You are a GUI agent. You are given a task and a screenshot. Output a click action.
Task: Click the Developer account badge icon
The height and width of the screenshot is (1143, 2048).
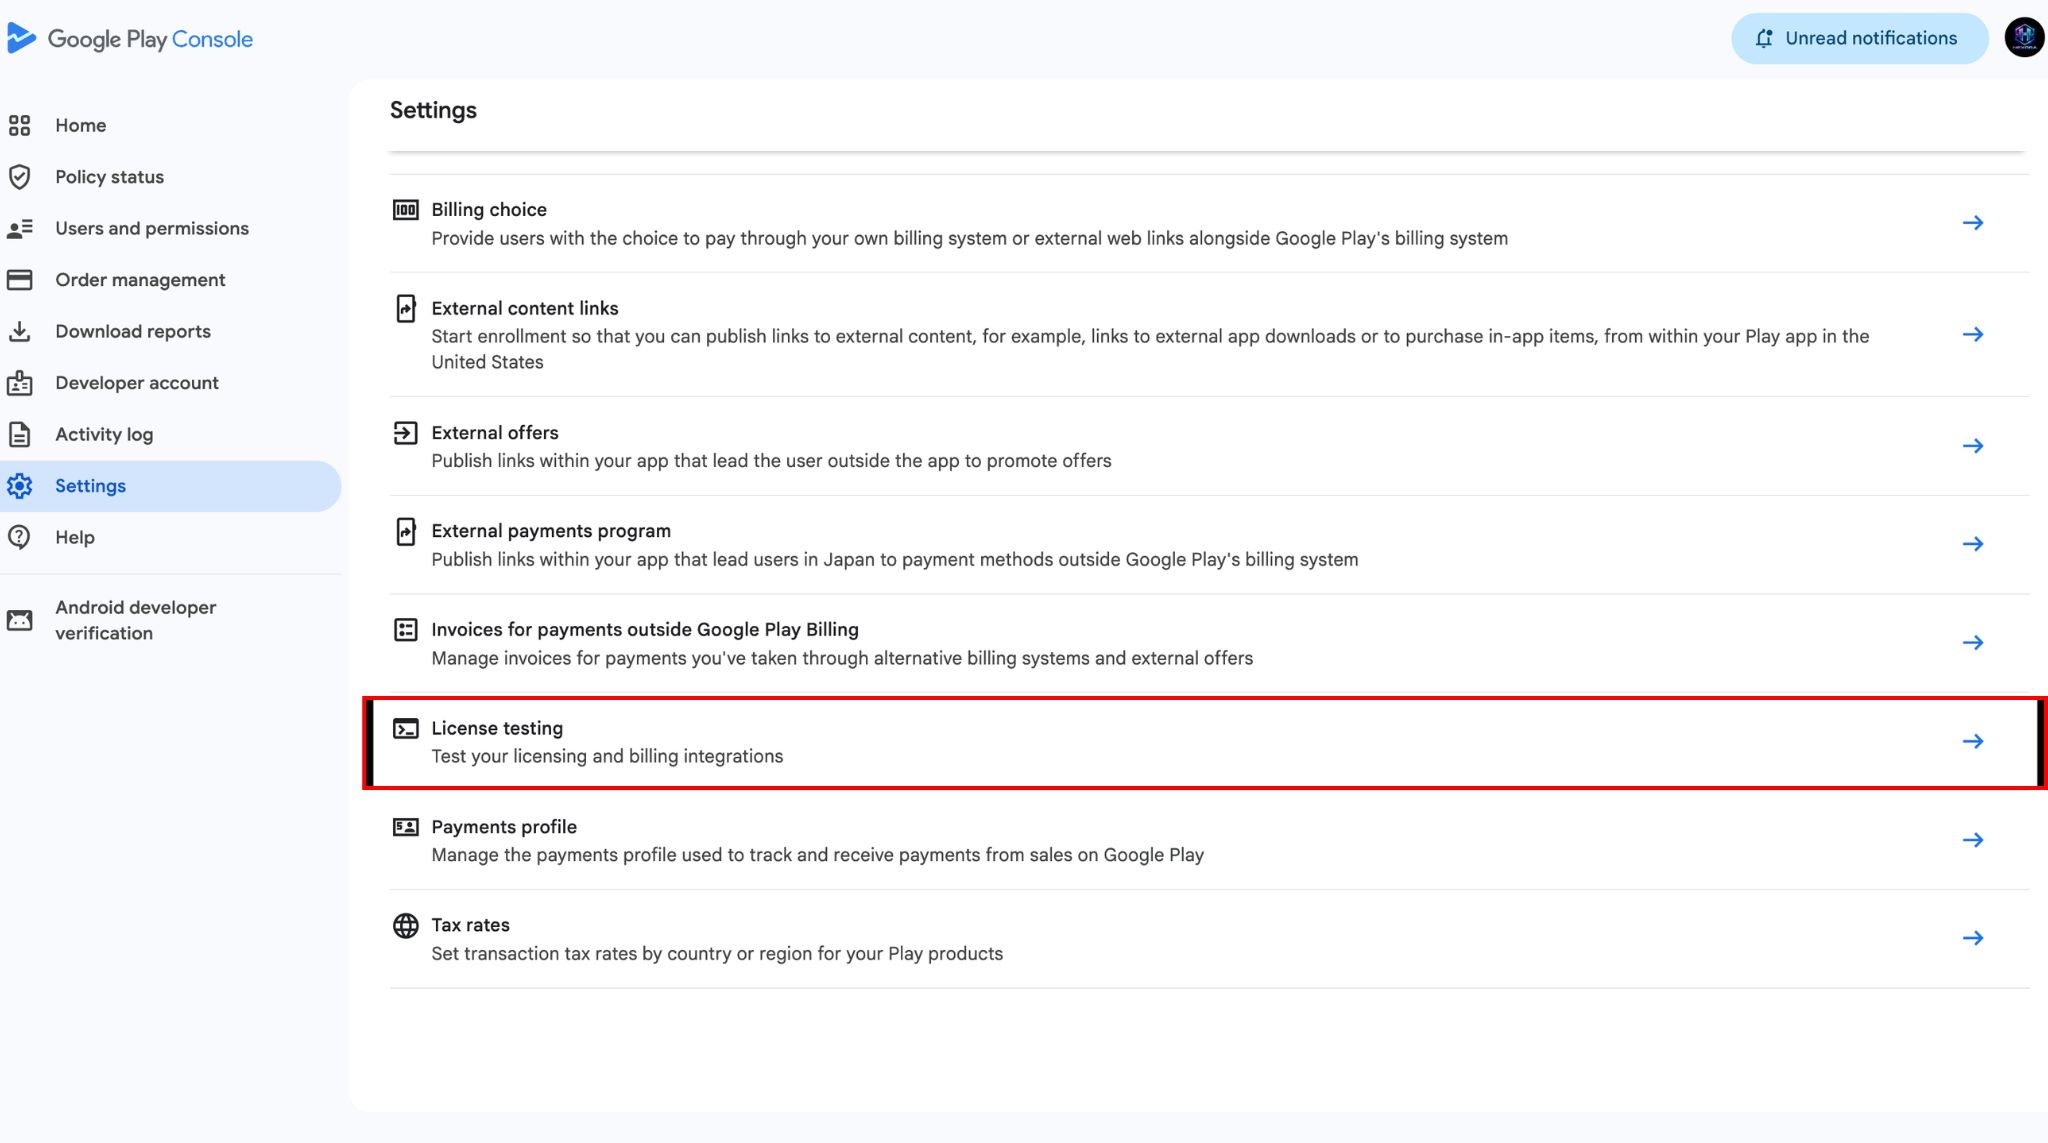[19, 383]
